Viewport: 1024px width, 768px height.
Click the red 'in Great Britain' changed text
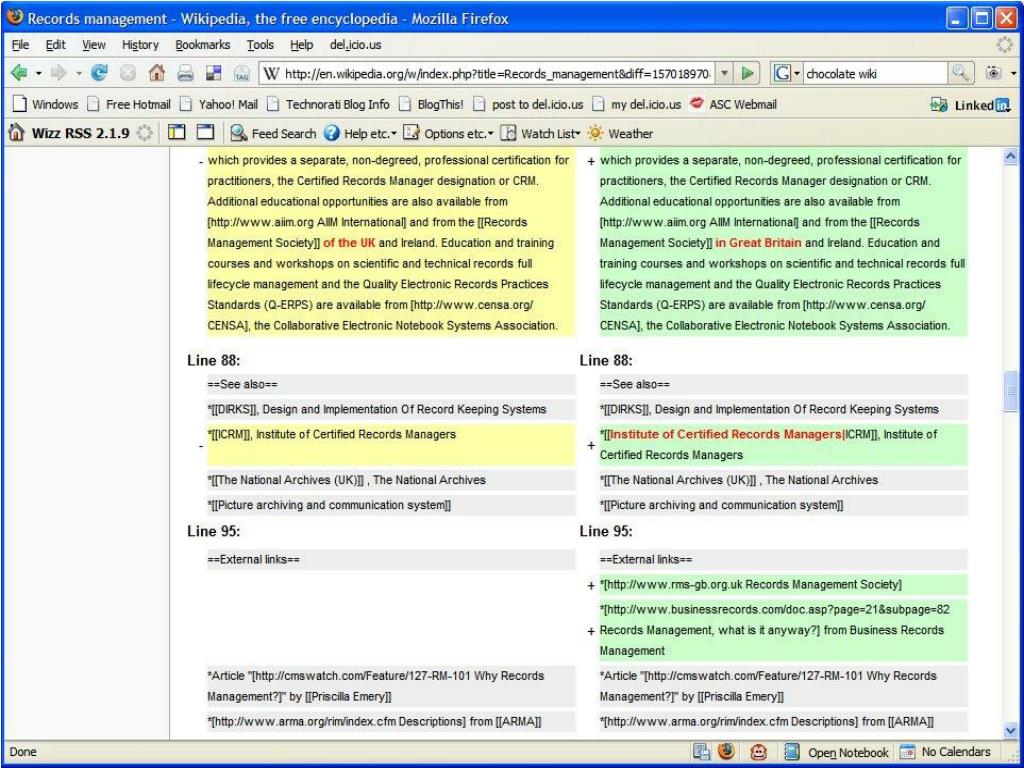tap(758, 243)
